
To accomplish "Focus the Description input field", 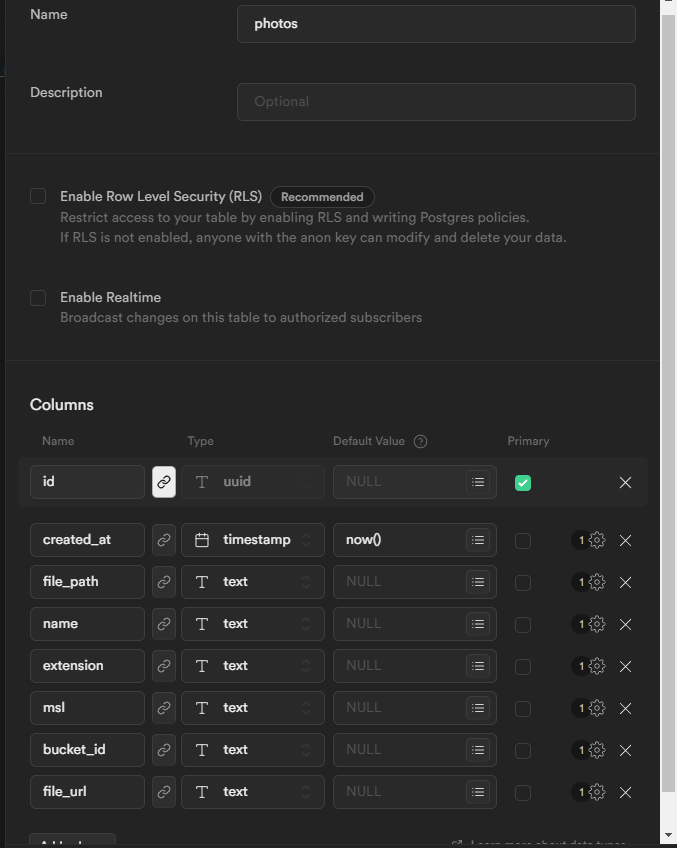I will pos(436,102).
